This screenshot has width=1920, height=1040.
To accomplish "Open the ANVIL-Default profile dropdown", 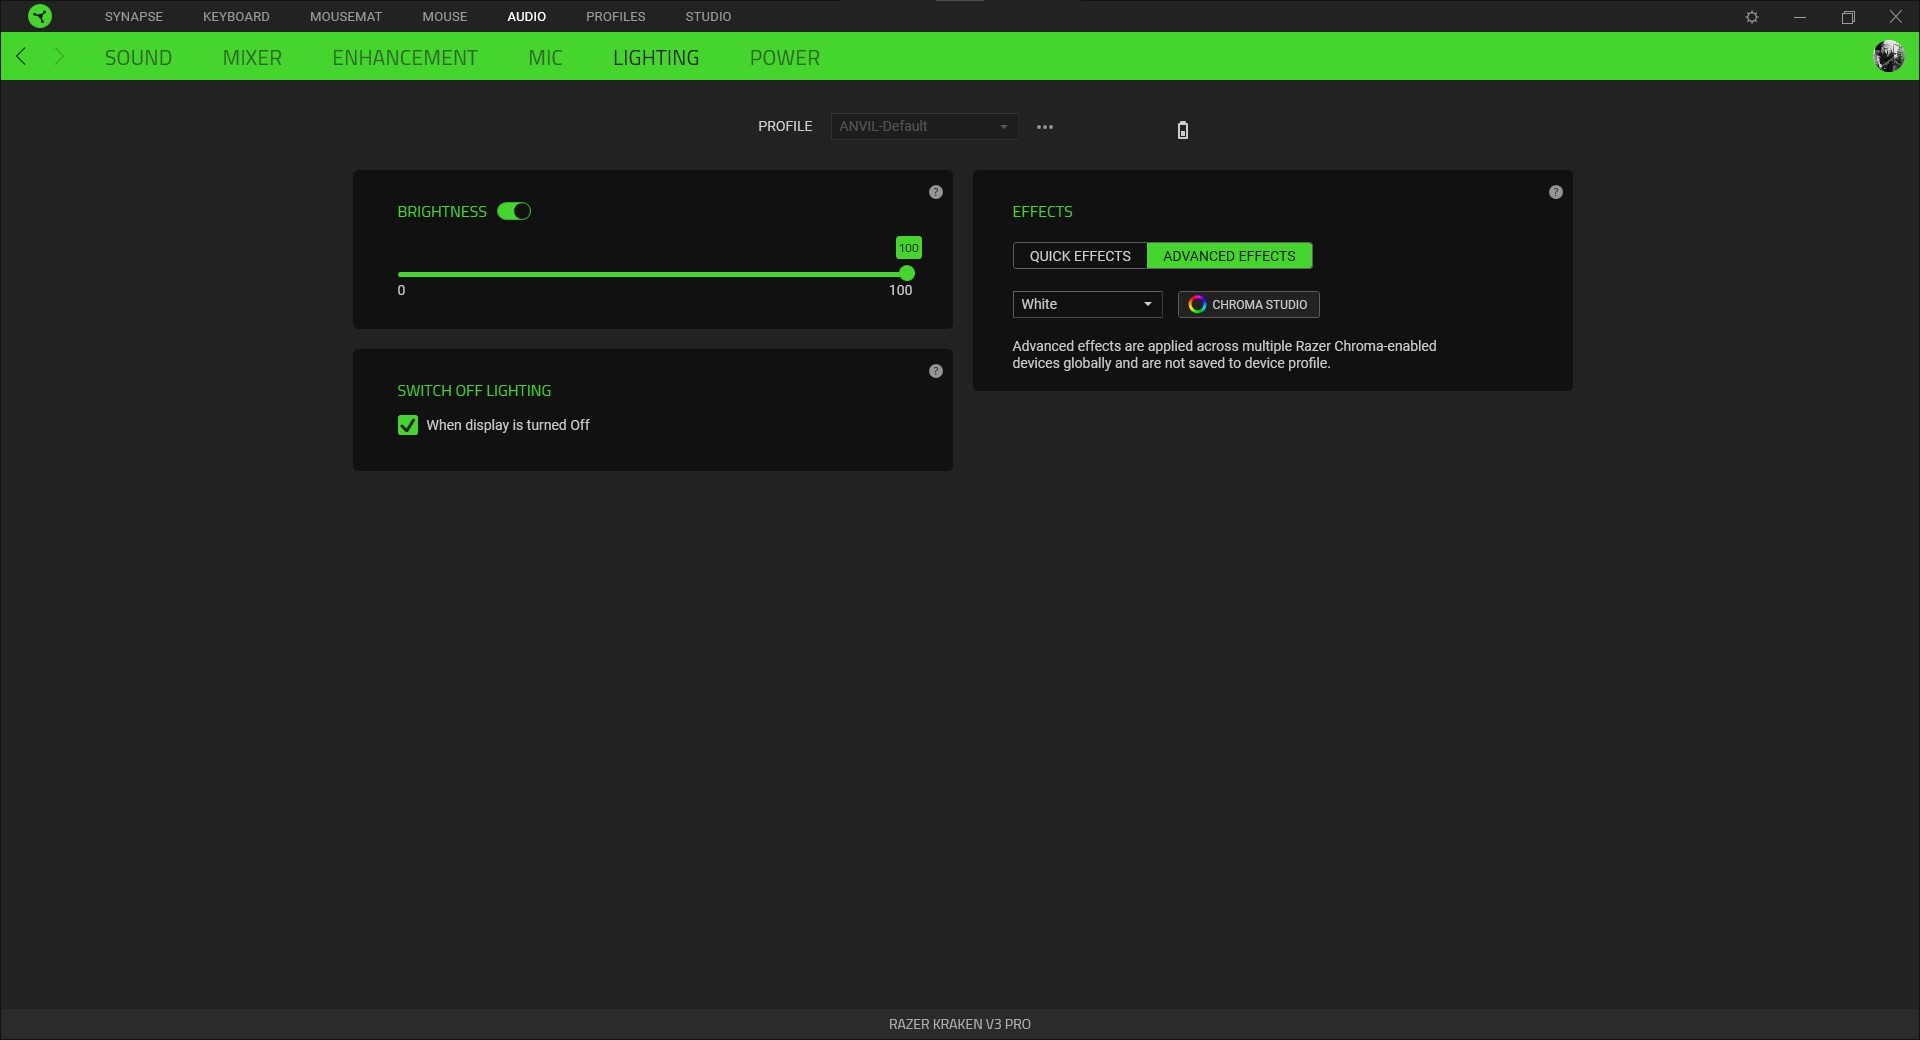I will click(923, 126).
